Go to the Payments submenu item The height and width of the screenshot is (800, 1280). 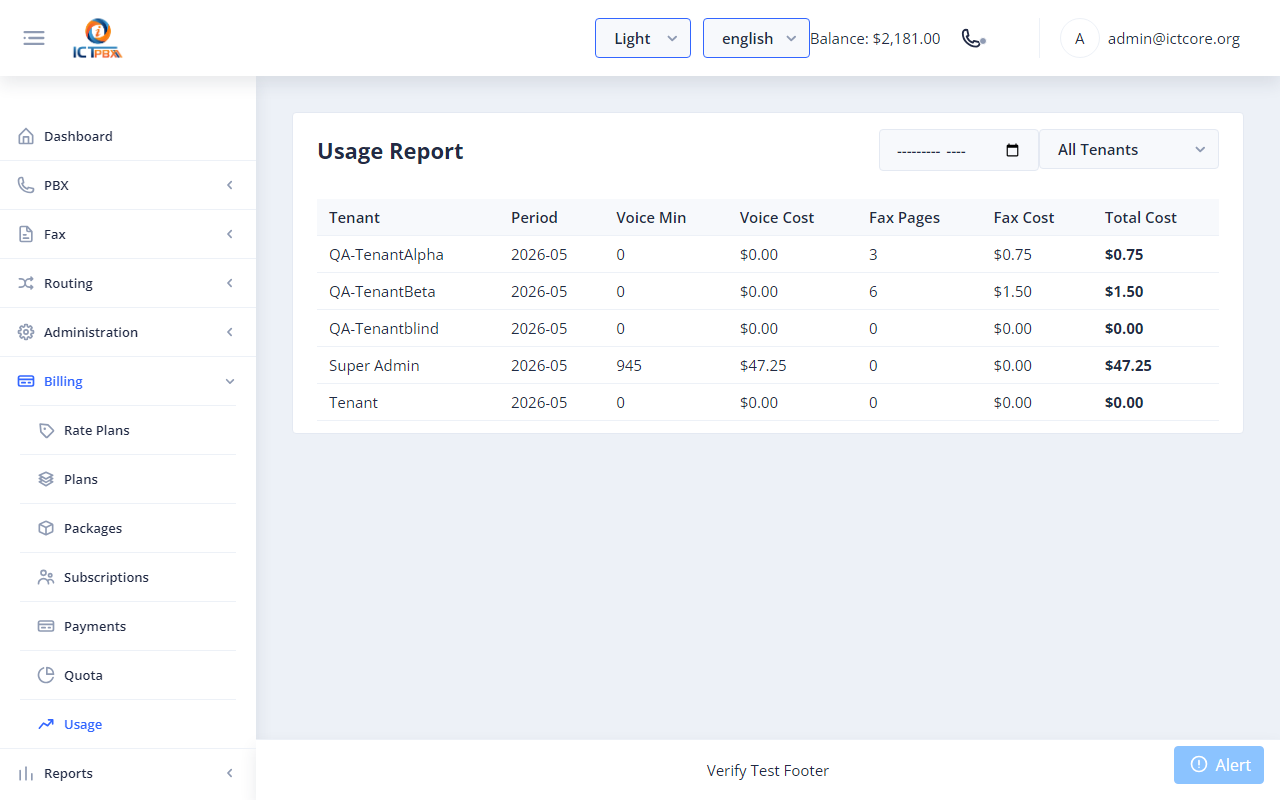pyautogui.click(x=128, y=626)
